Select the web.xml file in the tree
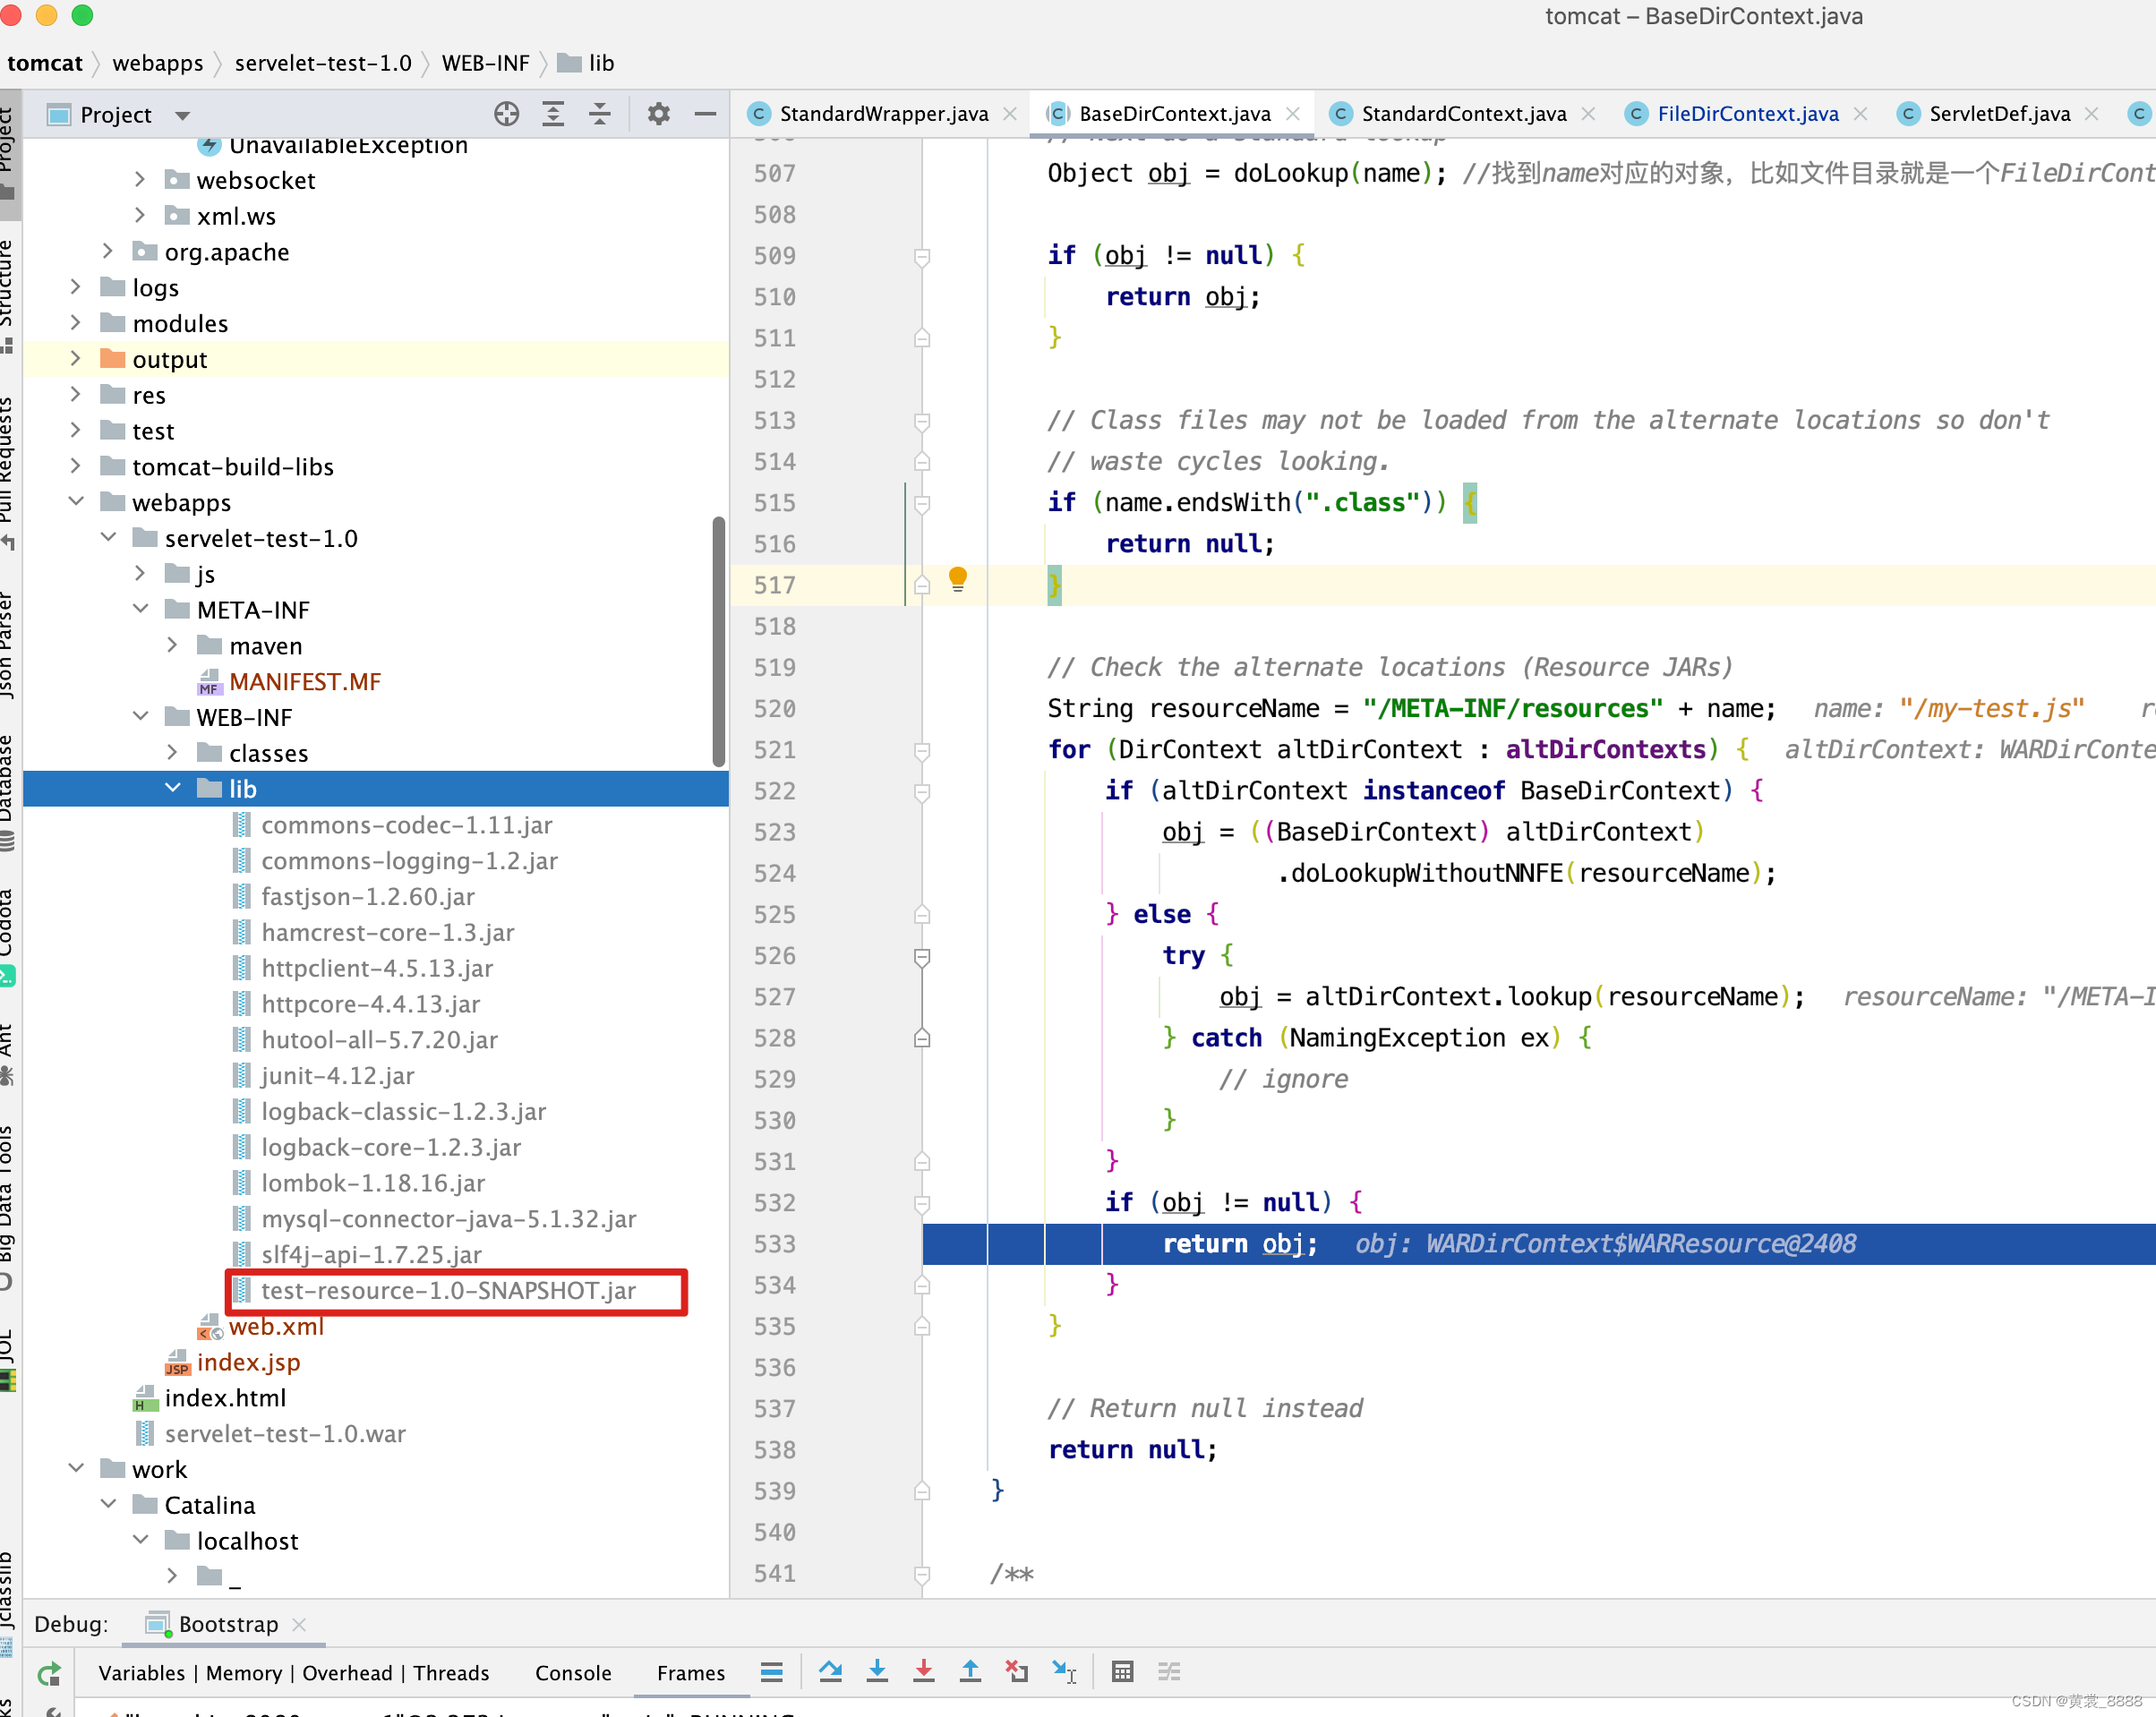Screen dimensions: 2156x1717 tap(276, 1327)
